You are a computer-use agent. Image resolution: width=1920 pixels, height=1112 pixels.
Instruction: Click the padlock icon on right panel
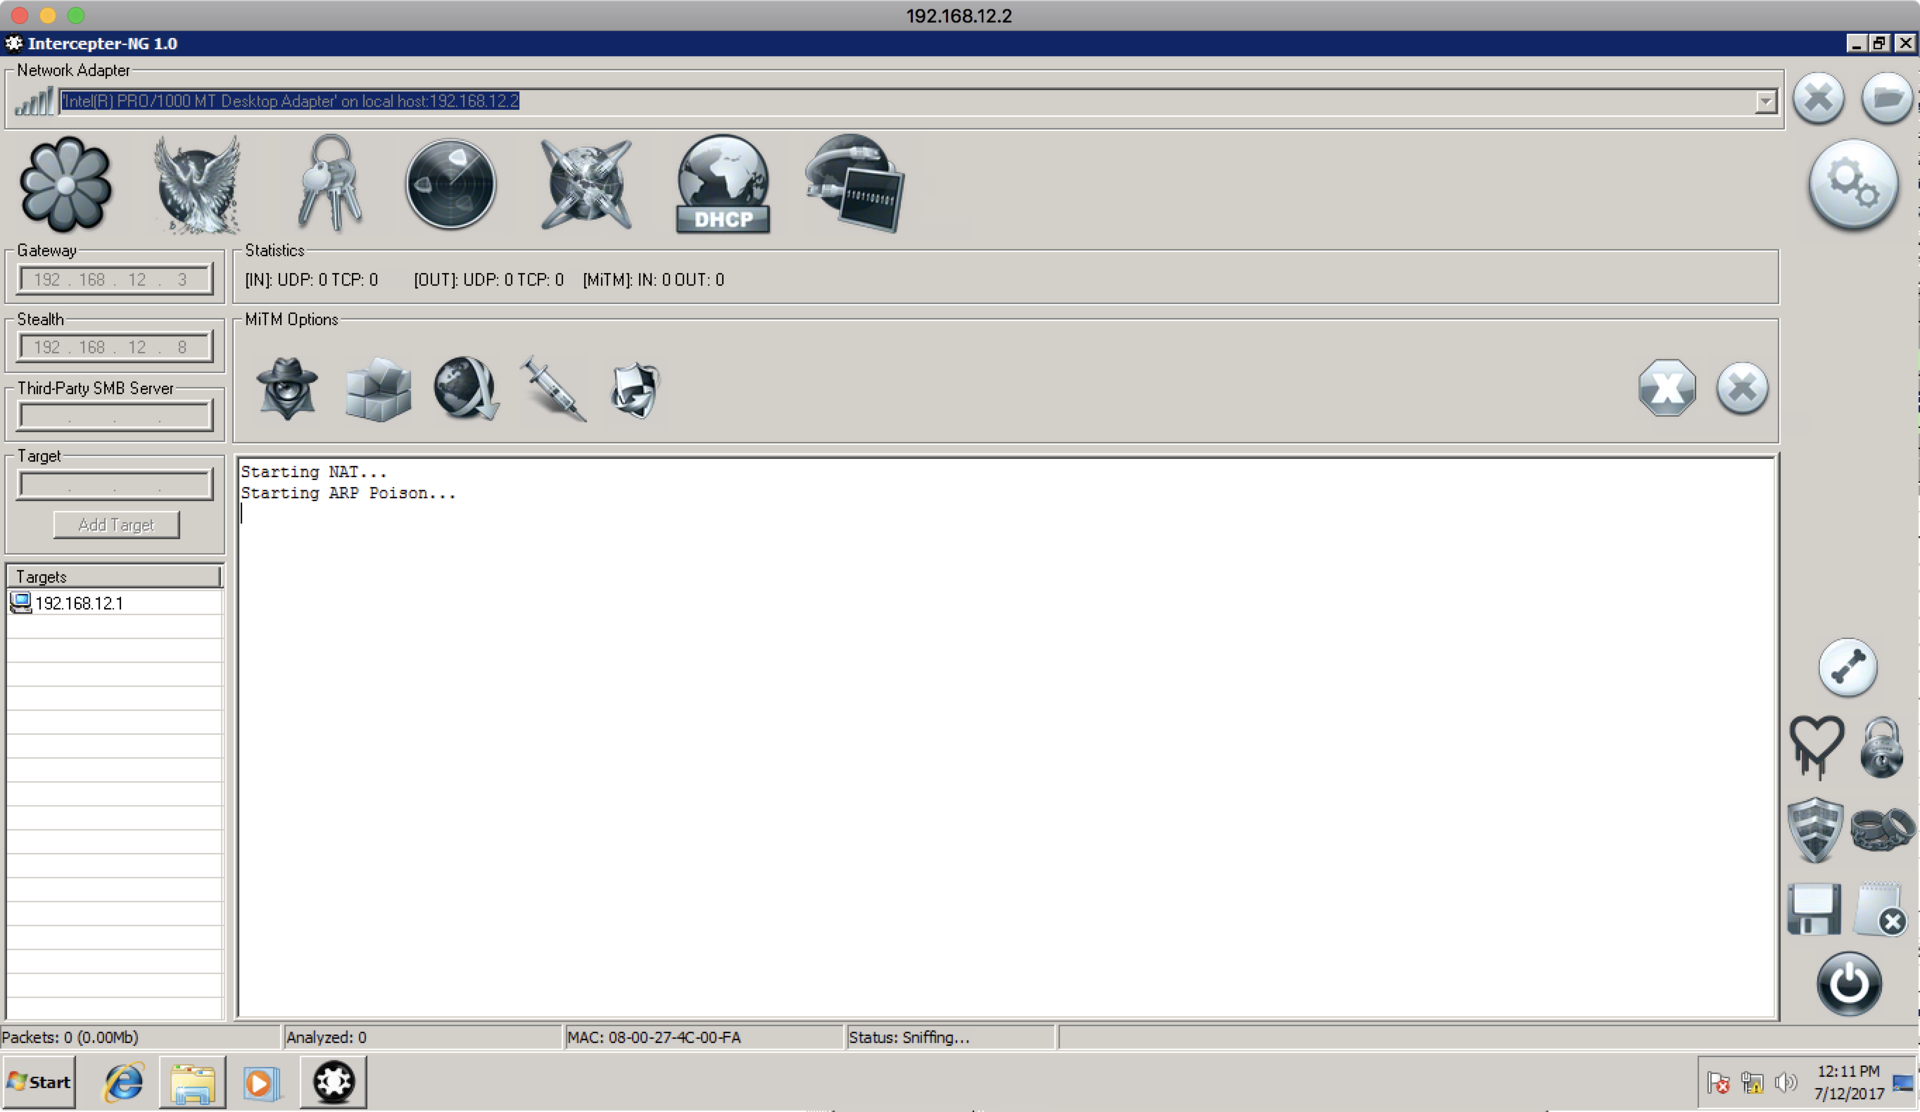click(x=1882, y=747)
